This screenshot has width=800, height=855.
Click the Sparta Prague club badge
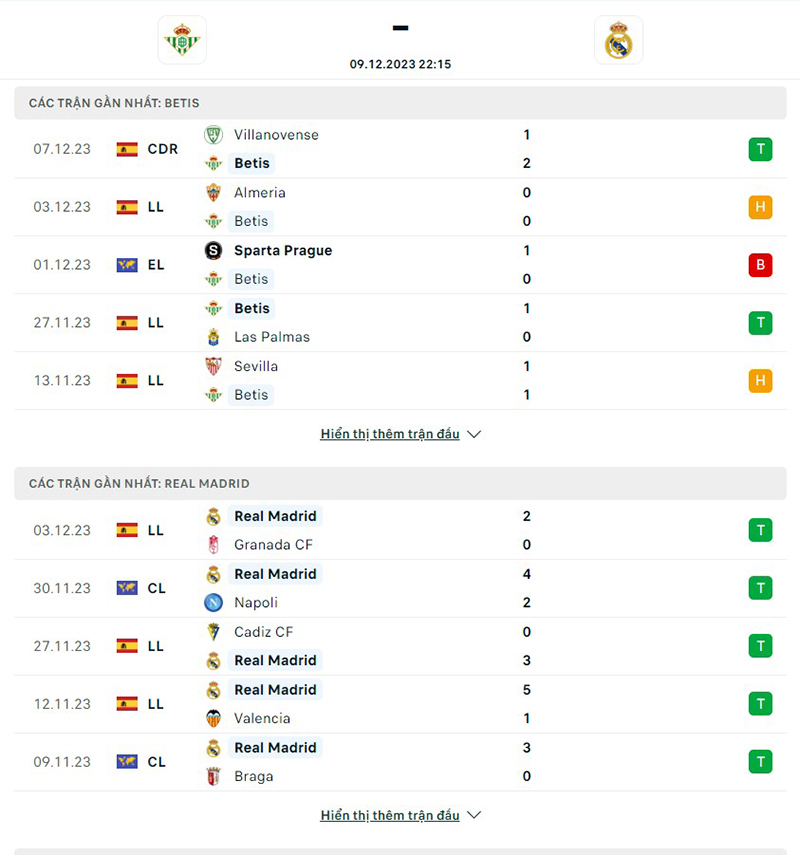pyautogui.click(x=213, y=250)
